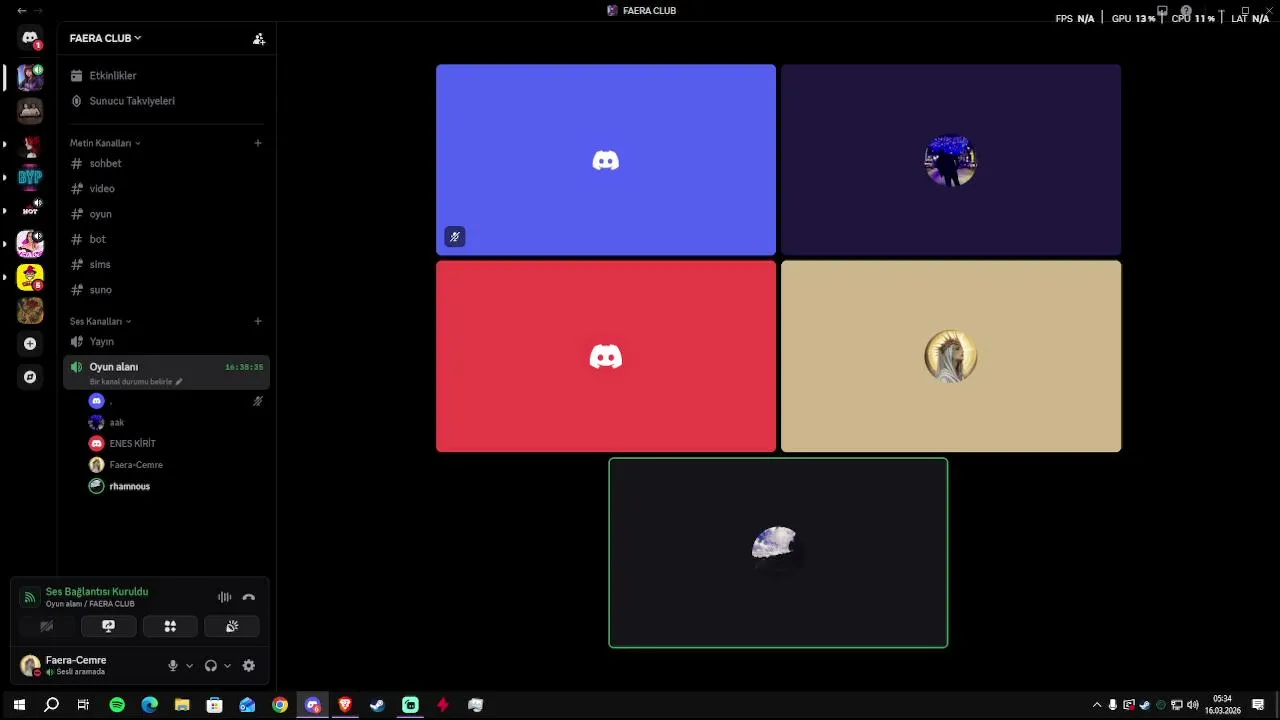Show hidden system tray icons
The width and height of the screenshot is (1280, 720).
tap(1097, 705)
